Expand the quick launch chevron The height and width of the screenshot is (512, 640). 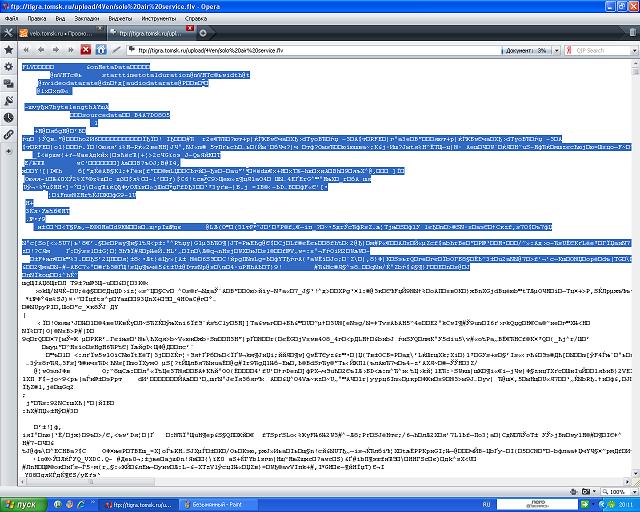pos(93,503)
